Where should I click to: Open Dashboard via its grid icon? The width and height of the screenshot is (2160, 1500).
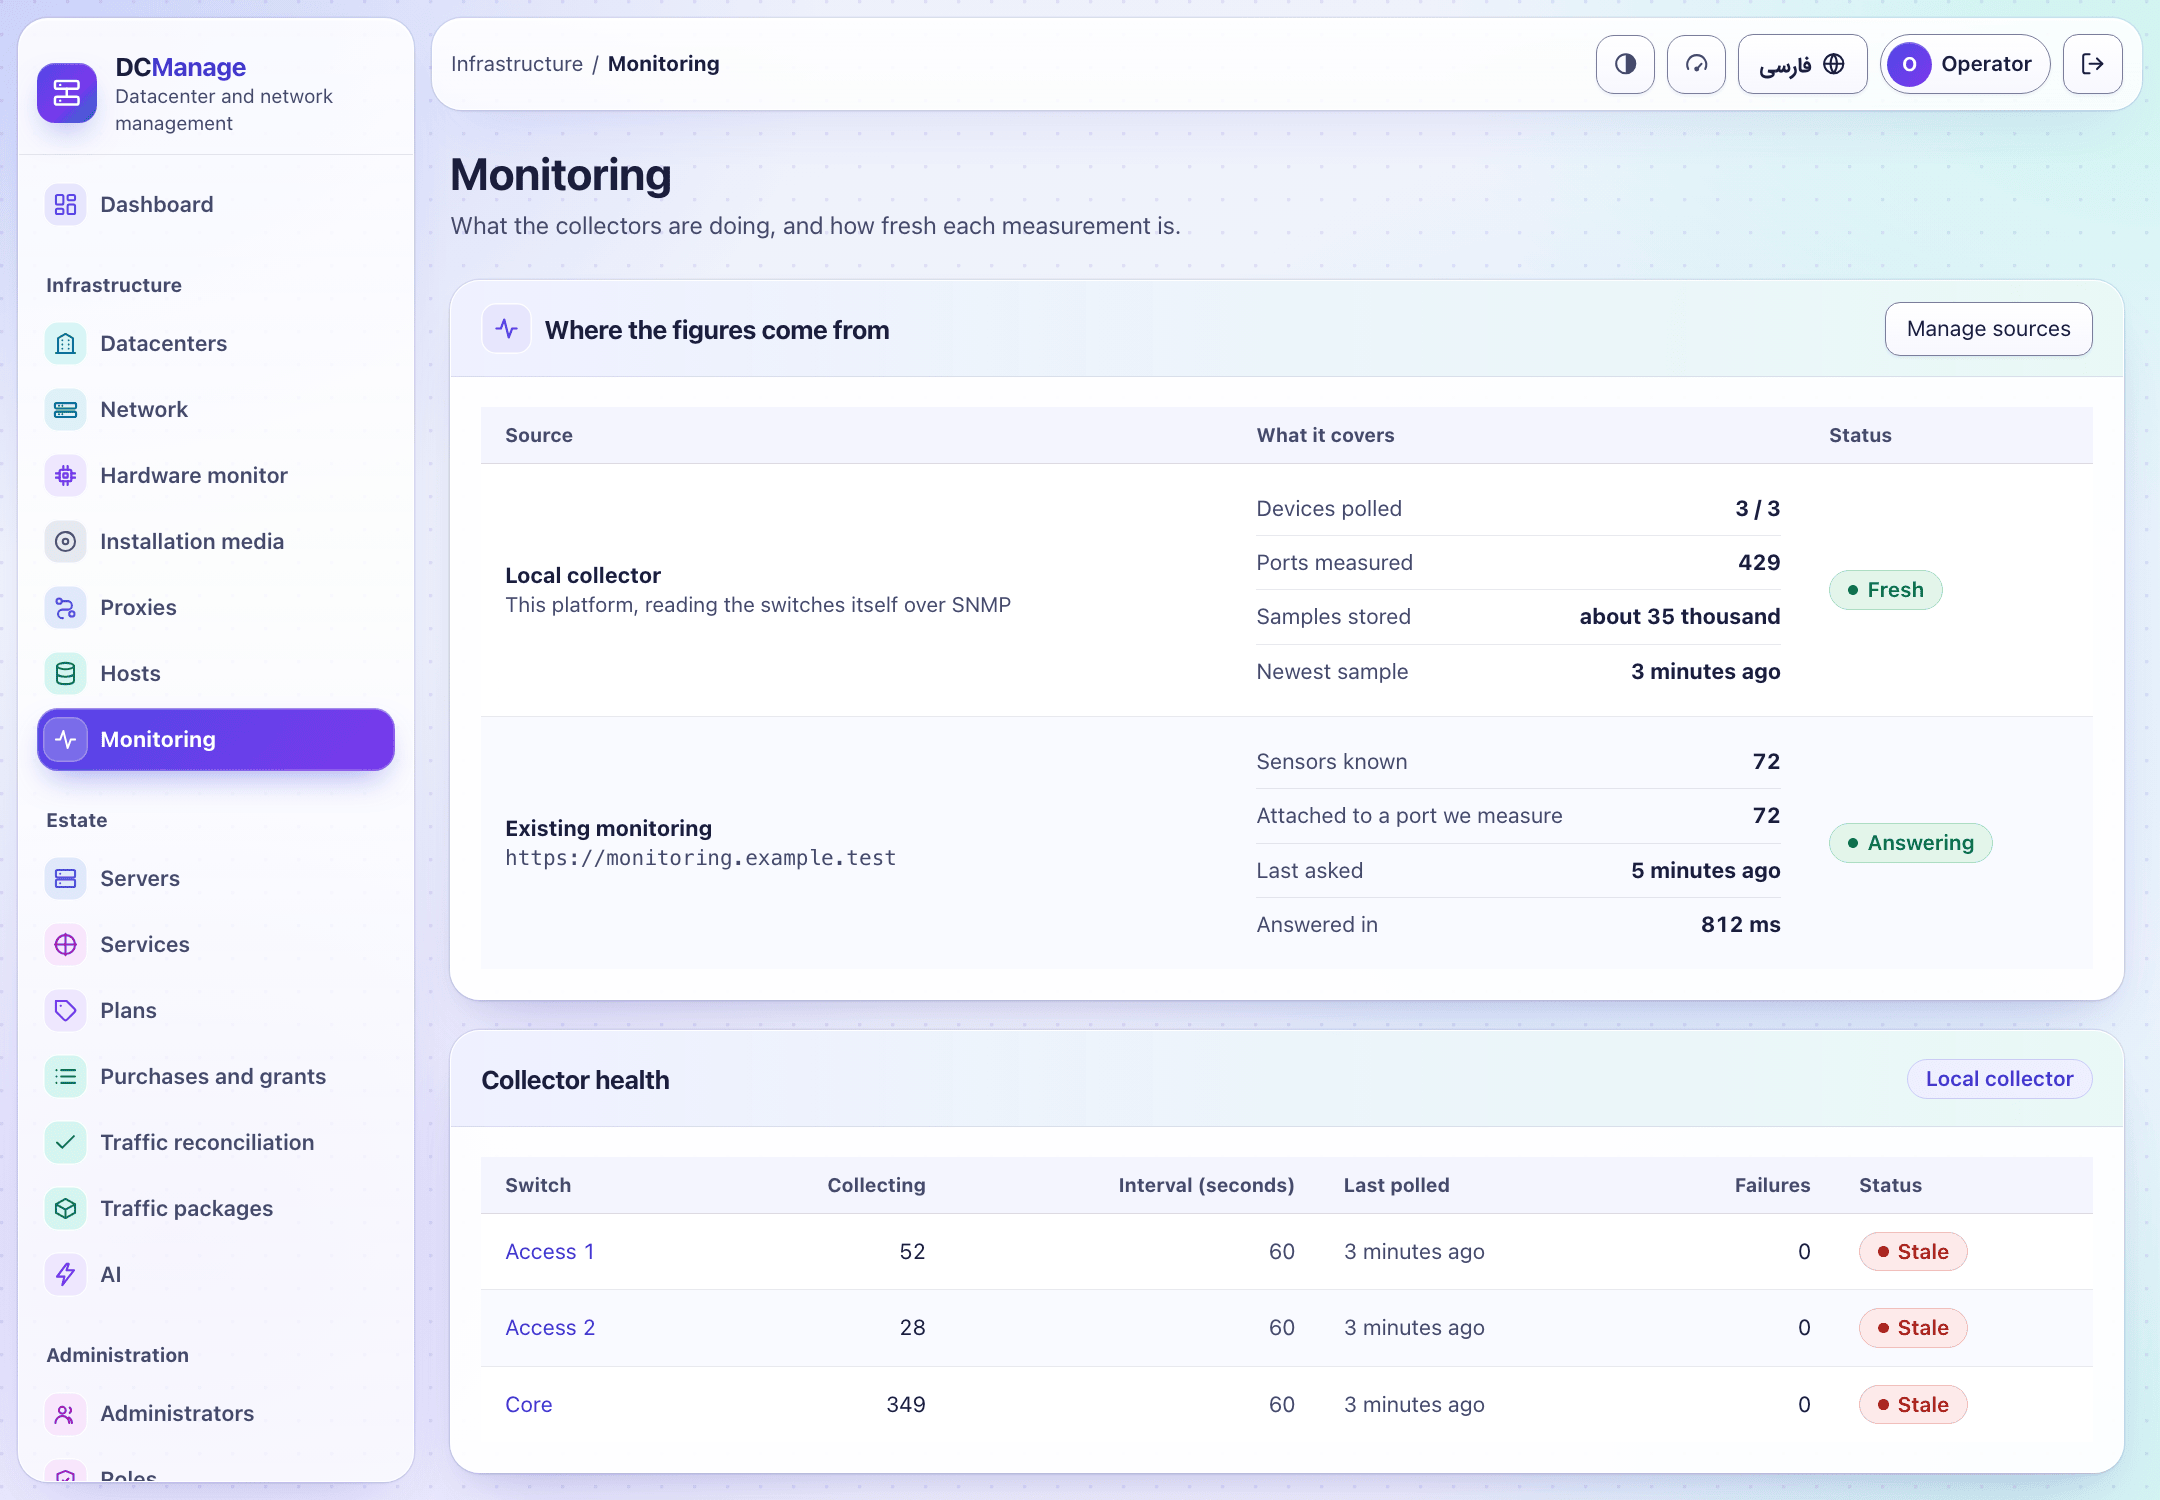65,205
